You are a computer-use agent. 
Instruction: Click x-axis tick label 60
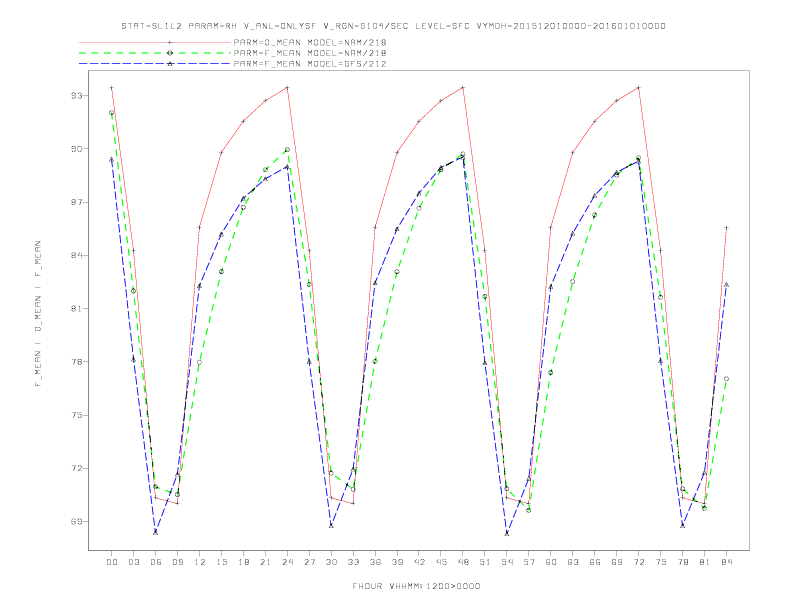click(551, 562)
